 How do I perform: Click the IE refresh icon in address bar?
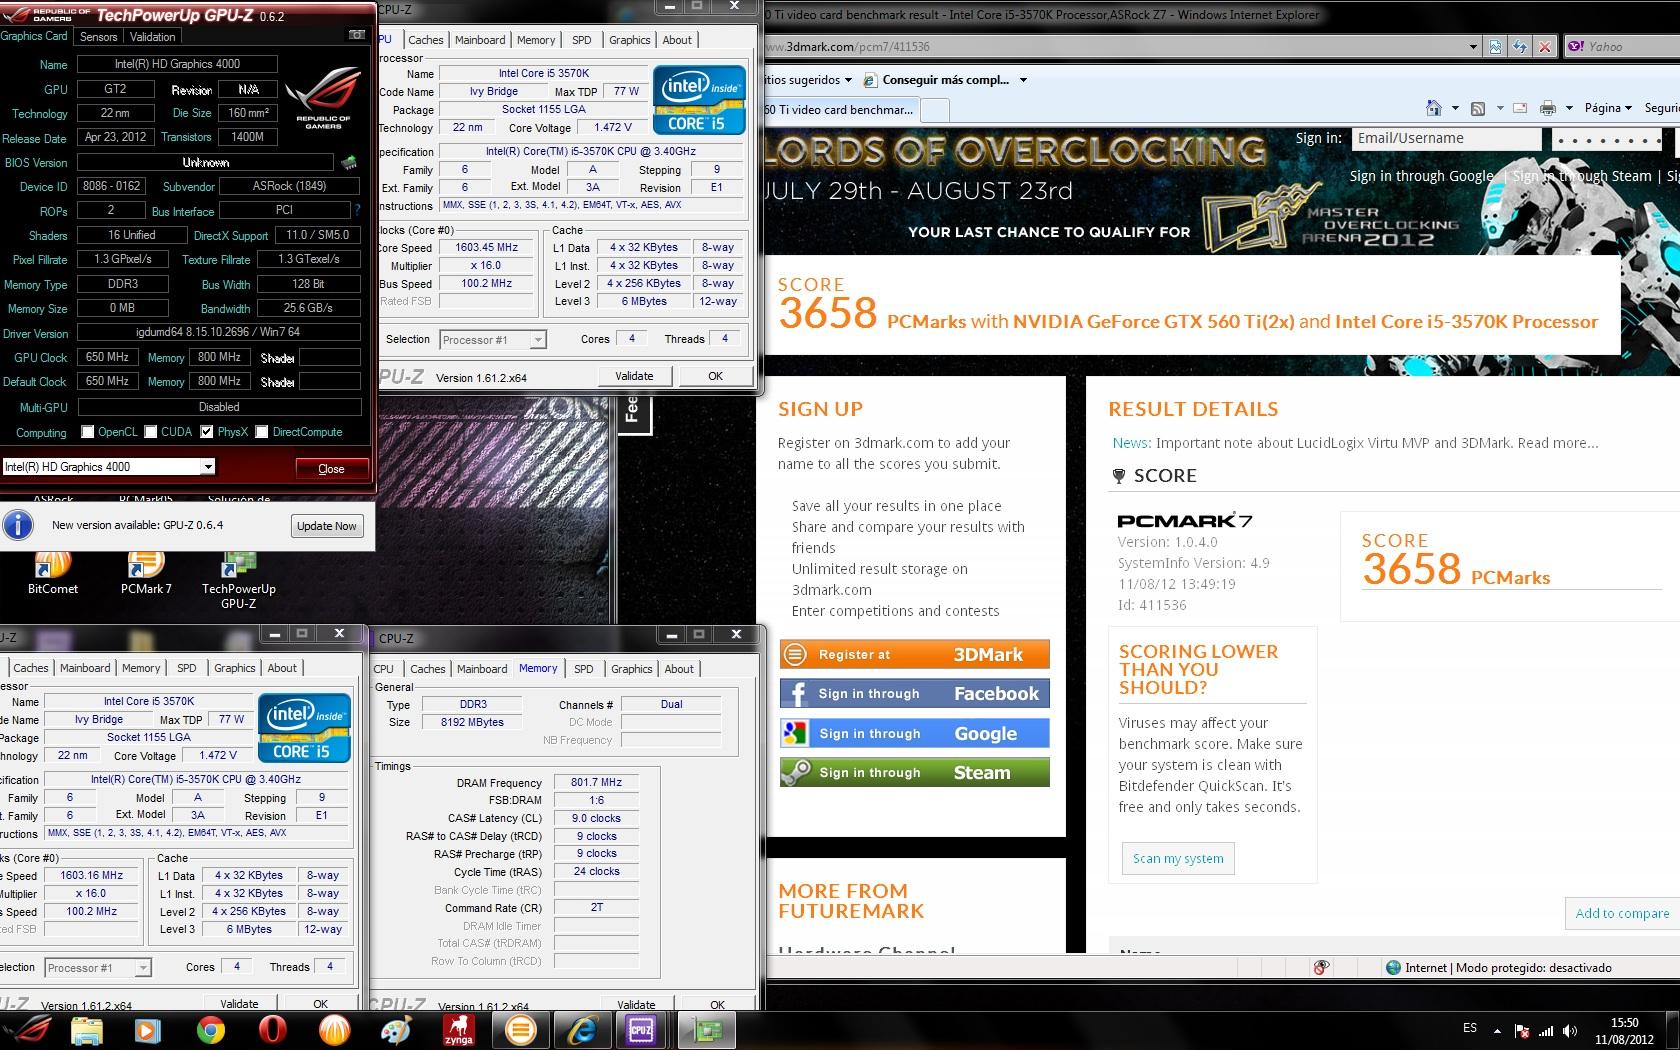(x=1520, y=46)
